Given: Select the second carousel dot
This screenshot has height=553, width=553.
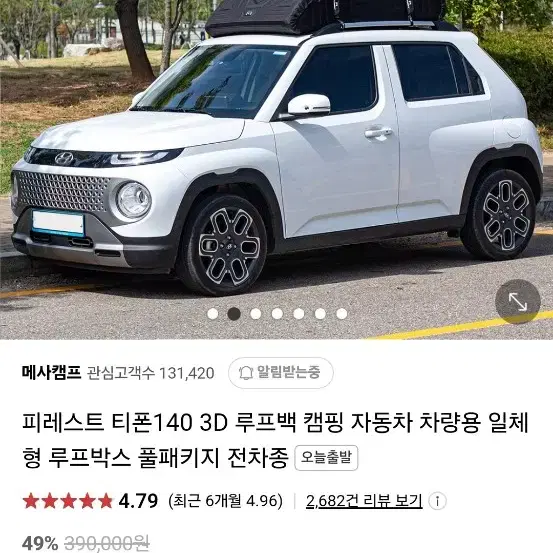Looking at the screenshot, I should (x=234, y=314).
